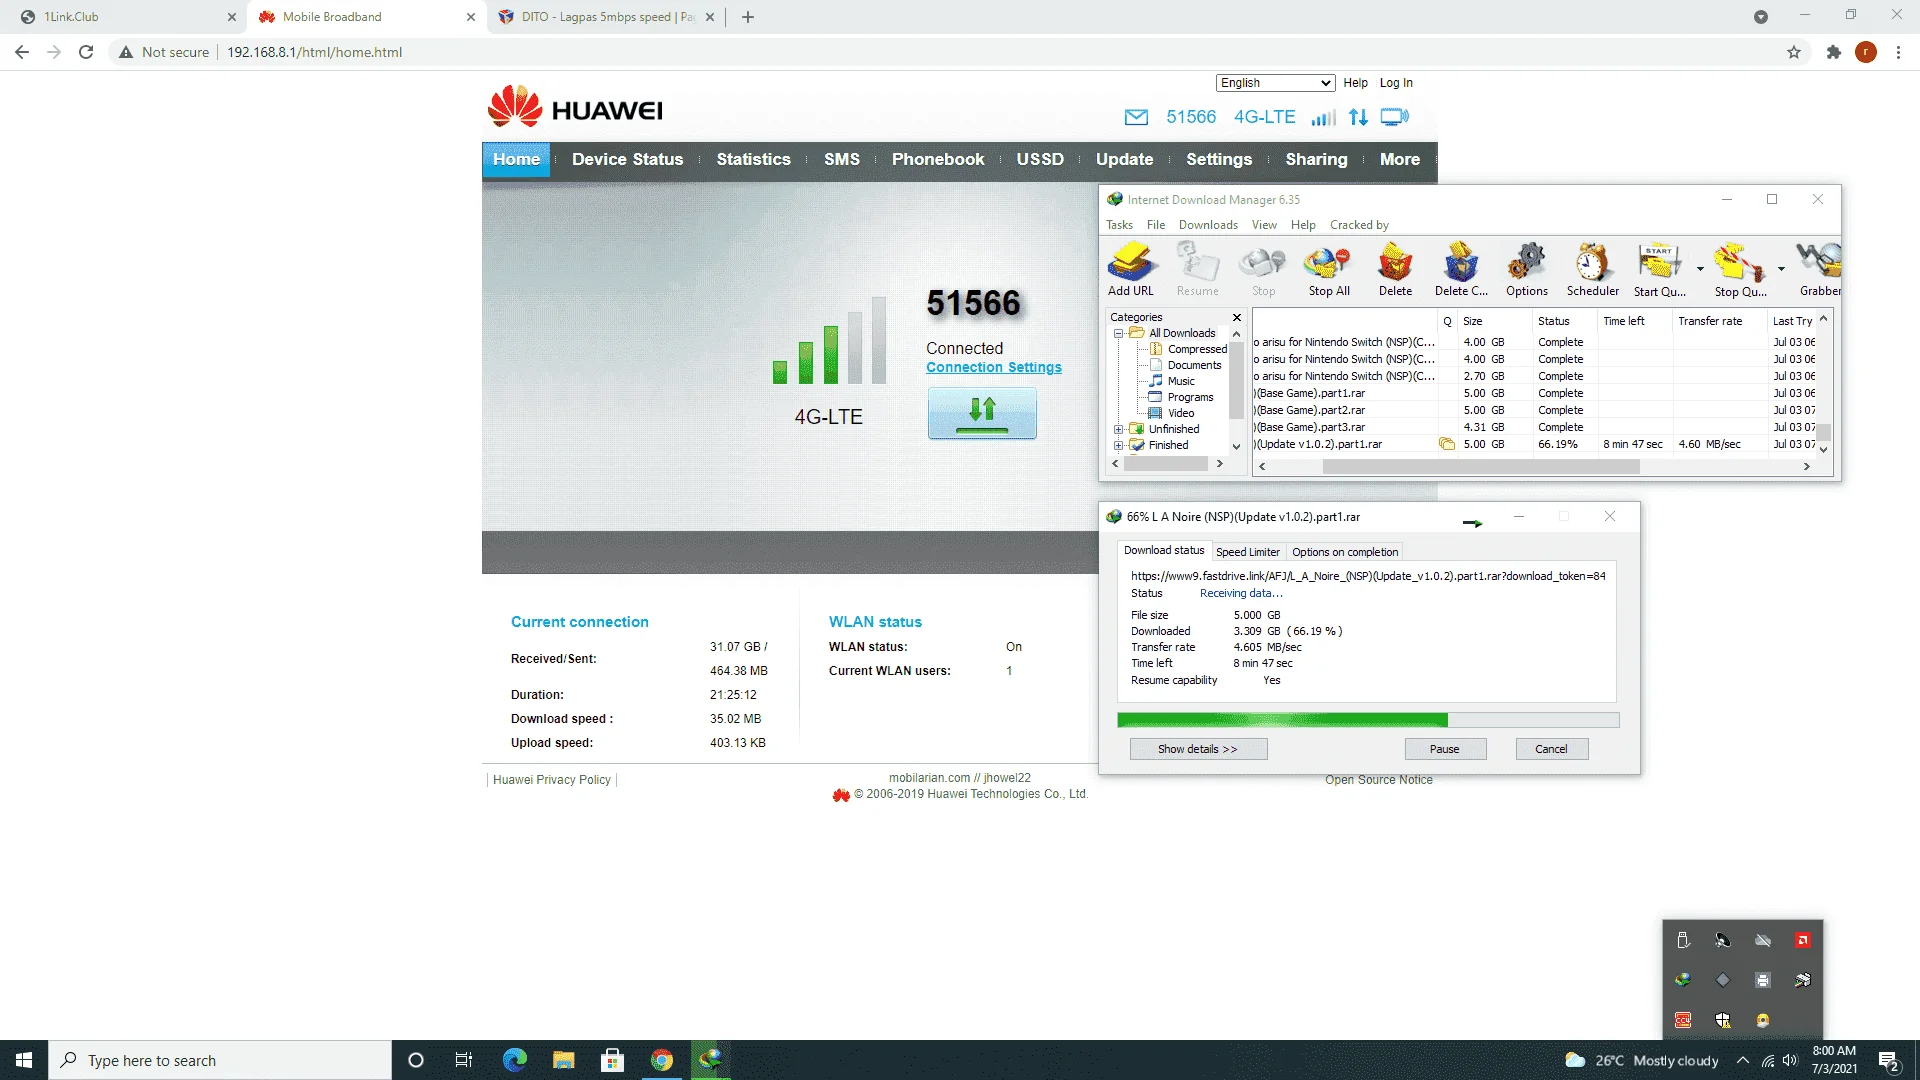Click the Task View taskbar icon
Image resolution: width=1920 pixels, height=1080 pixels.
(x=464, y=1060)
